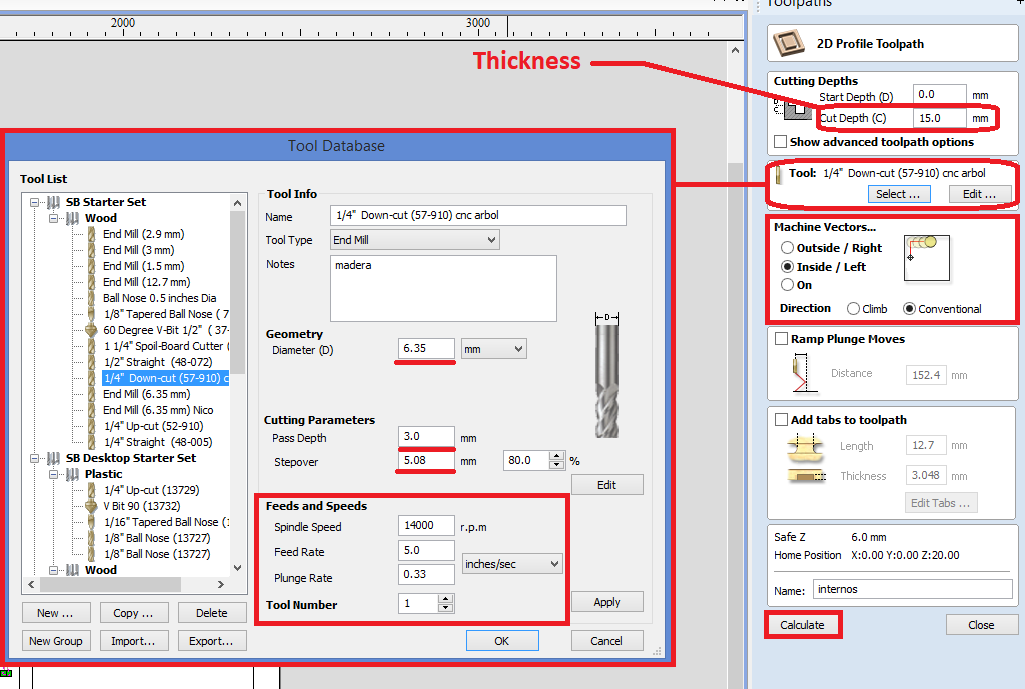Collapse SB Starter Set tree node
The height and width of the screenshot is (689, 1025).
[x=35, y=203]
